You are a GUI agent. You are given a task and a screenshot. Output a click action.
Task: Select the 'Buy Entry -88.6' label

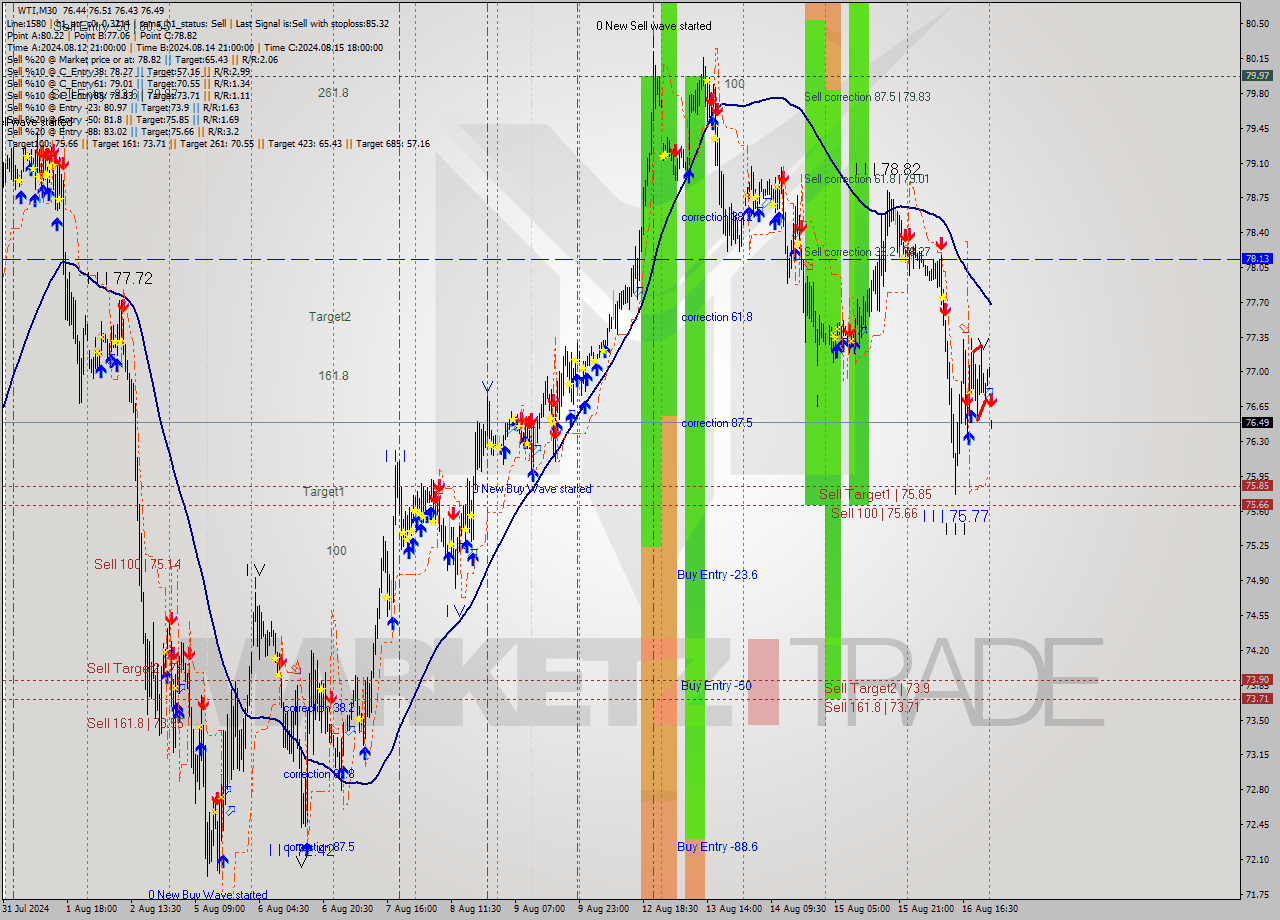click(717, 847)
